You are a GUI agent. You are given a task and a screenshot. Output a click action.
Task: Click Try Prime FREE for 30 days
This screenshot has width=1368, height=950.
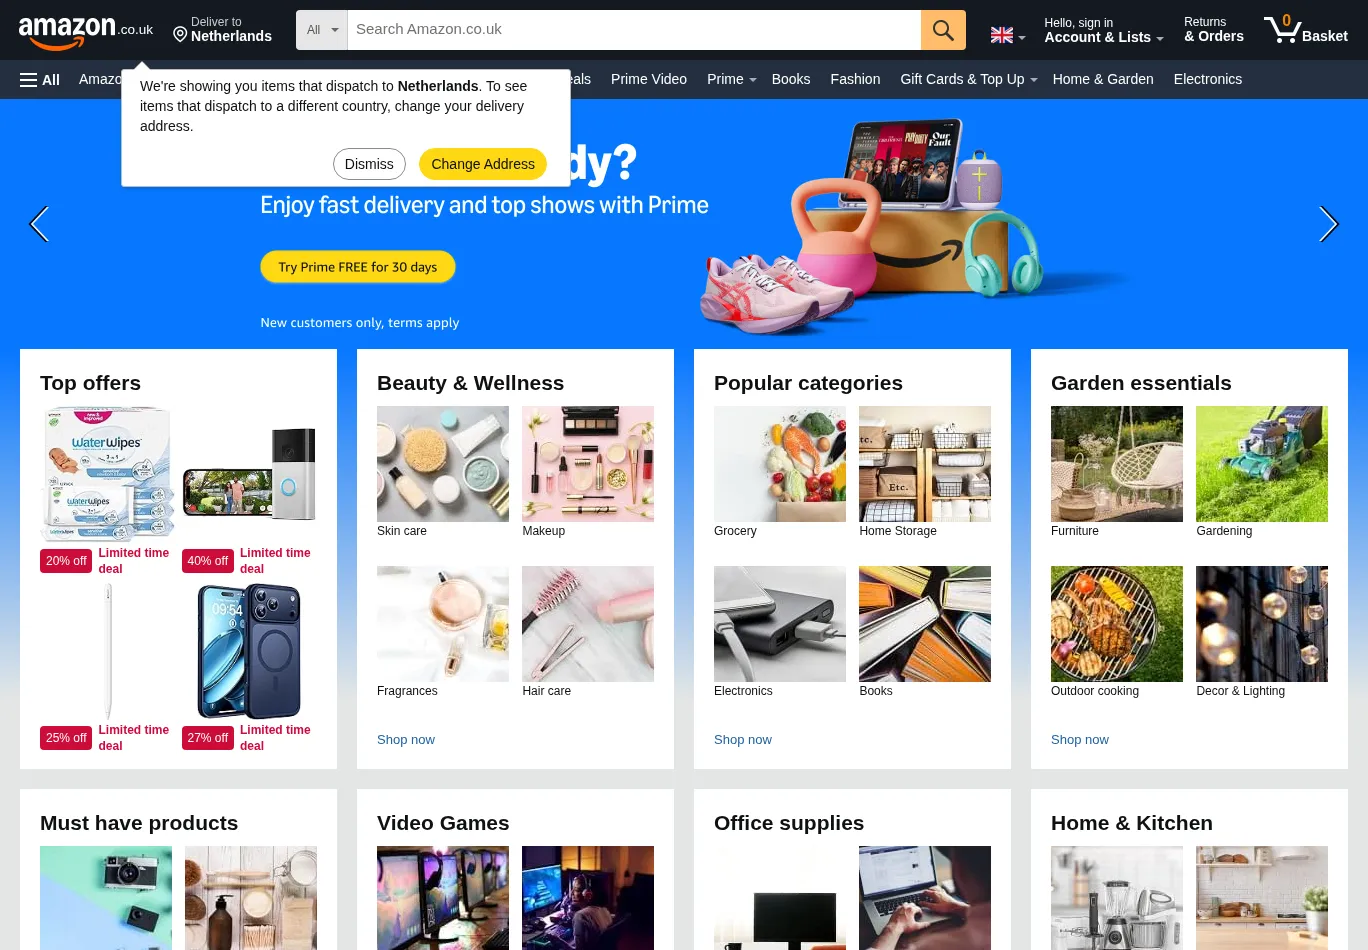[x=358, y=267]
